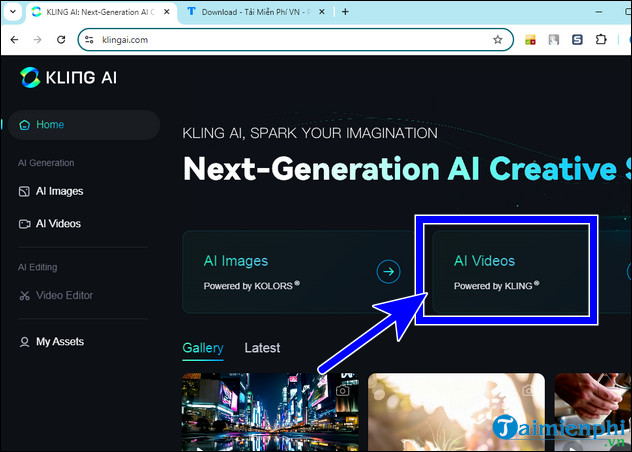The height and width of the screenshot is (452, 632).
Task: Minimize the browser window
Action: click(599, 12)
